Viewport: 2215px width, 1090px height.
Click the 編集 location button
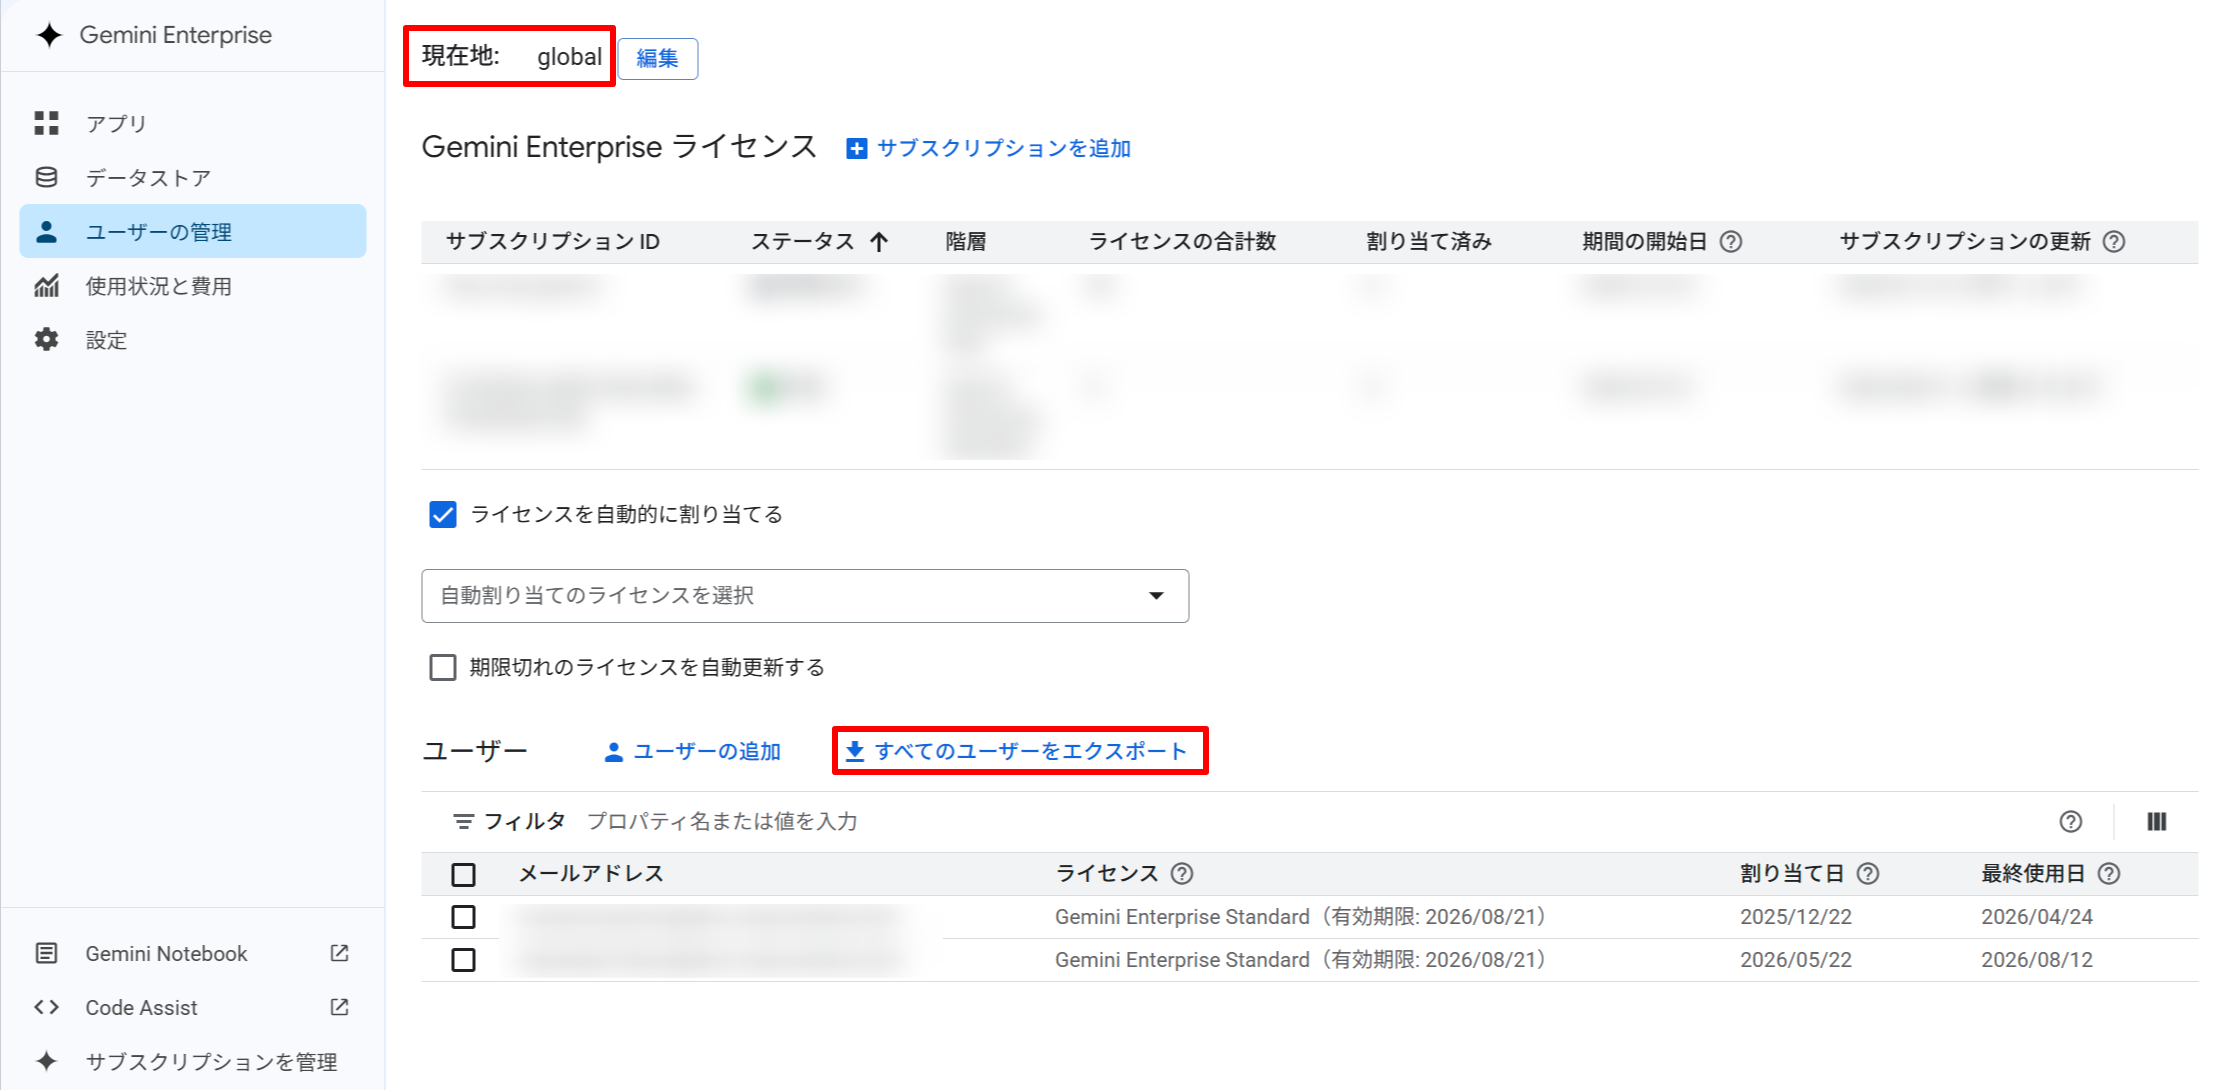coord(658,58)
